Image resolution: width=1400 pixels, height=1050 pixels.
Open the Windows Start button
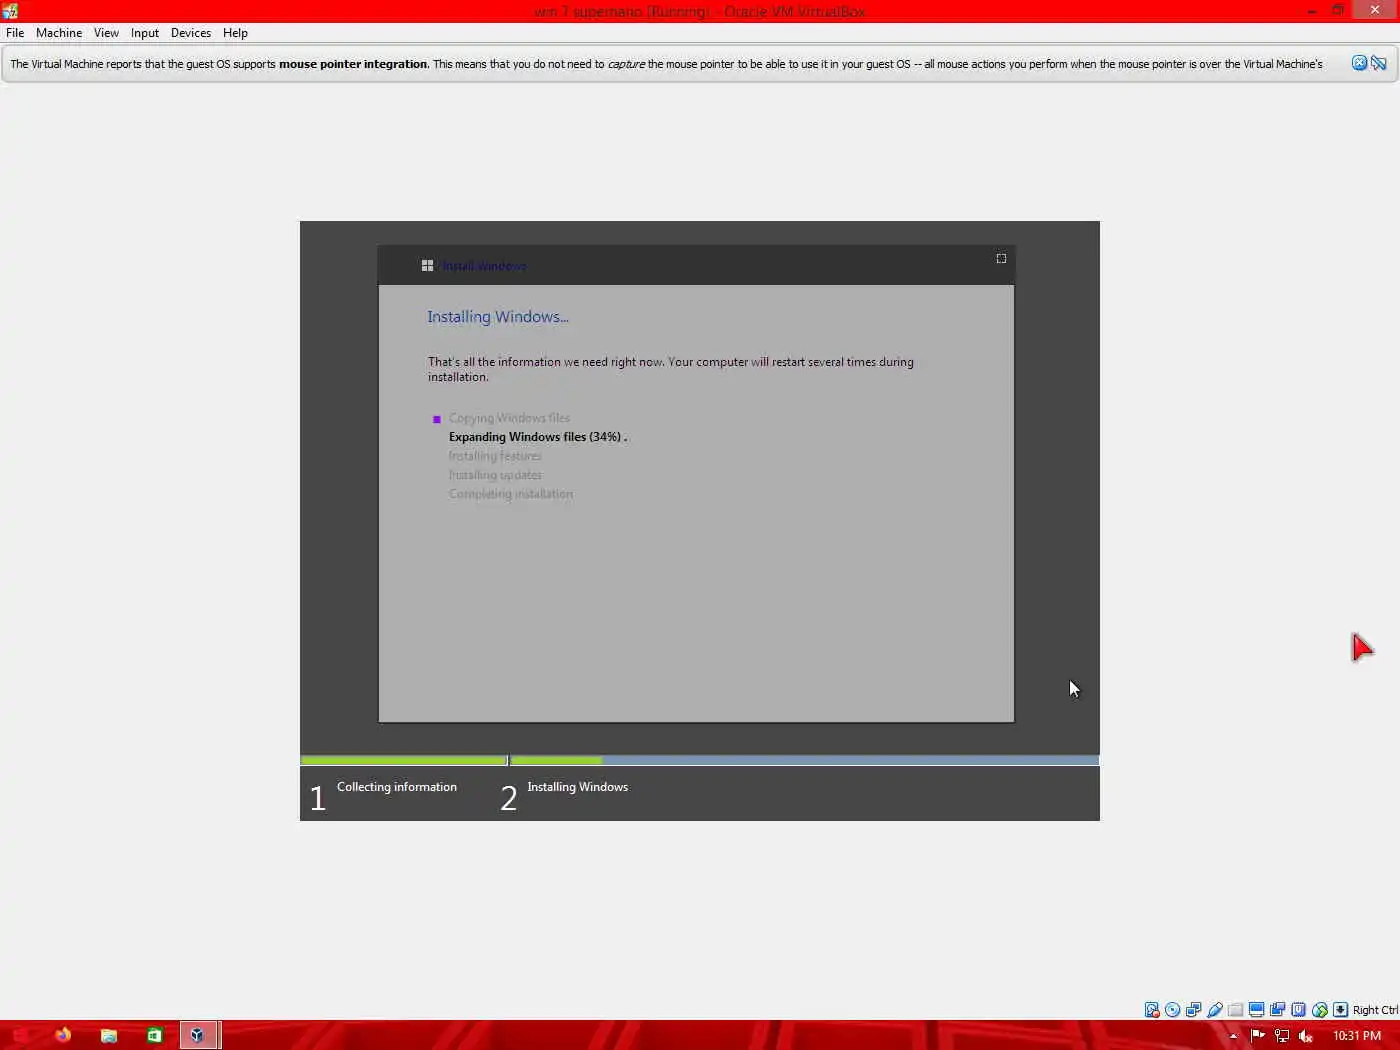pyautogui.click(x=20, y=1035)
